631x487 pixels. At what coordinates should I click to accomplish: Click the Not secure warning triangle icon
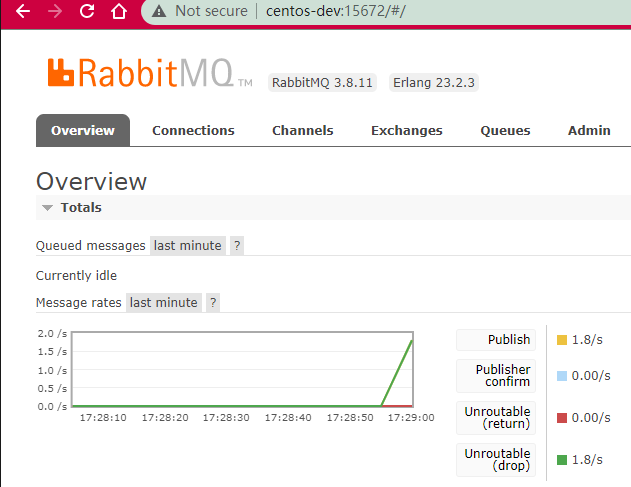point(159,11)
